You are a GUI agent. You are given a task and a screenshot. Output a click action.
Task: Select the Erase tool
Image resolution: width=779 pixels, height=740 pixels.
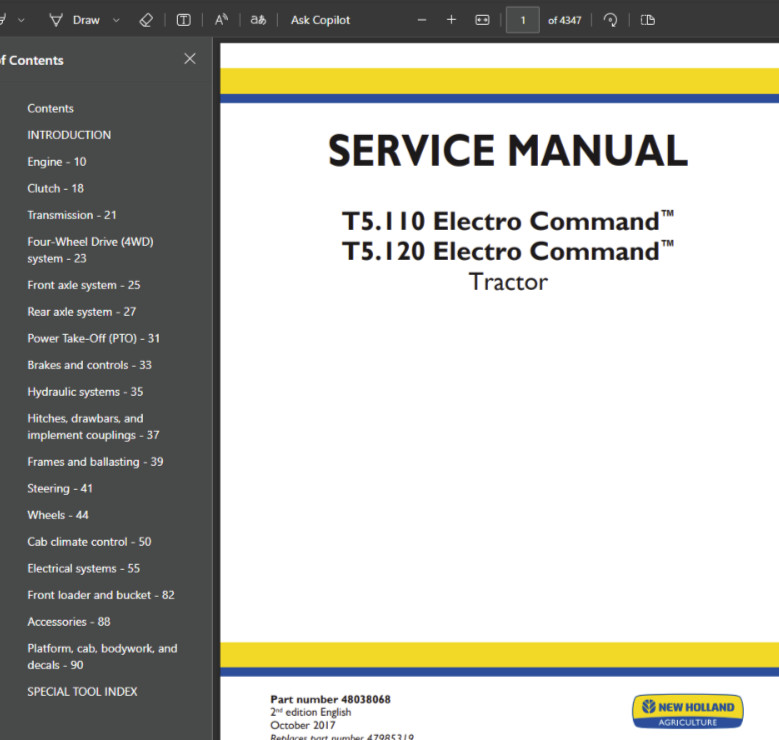(146, 20)
